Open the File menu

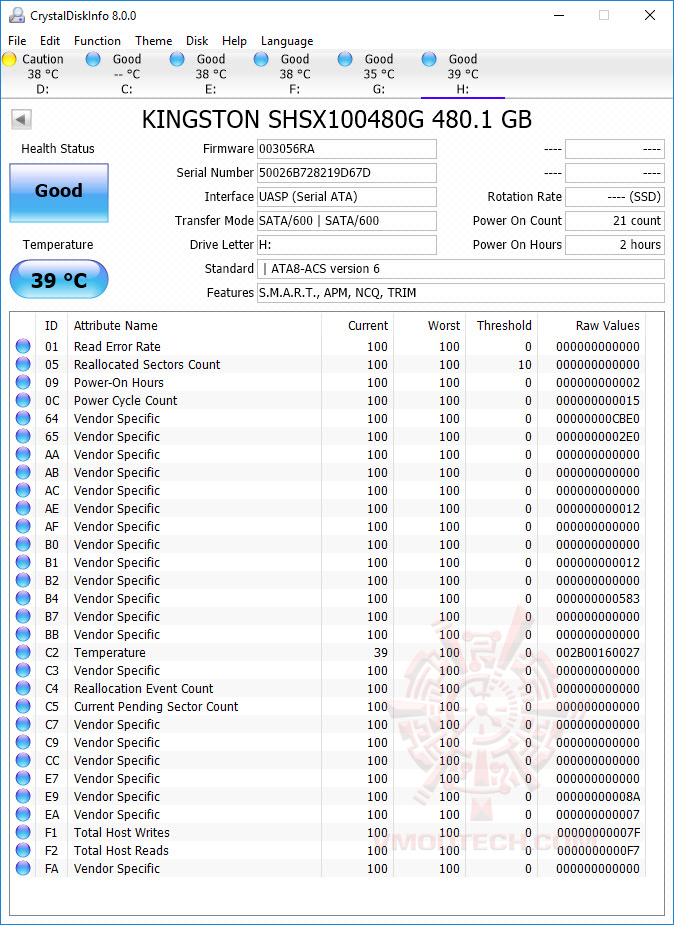pos(17,41)
